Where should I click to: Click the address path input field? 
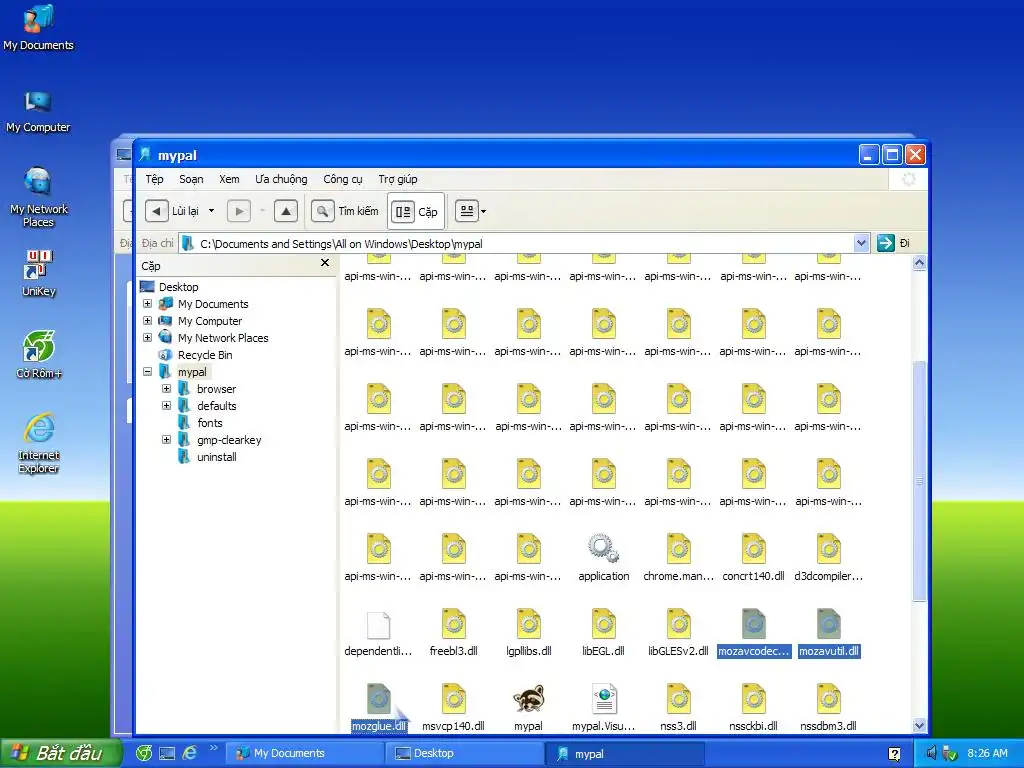[x=516, y=244]
